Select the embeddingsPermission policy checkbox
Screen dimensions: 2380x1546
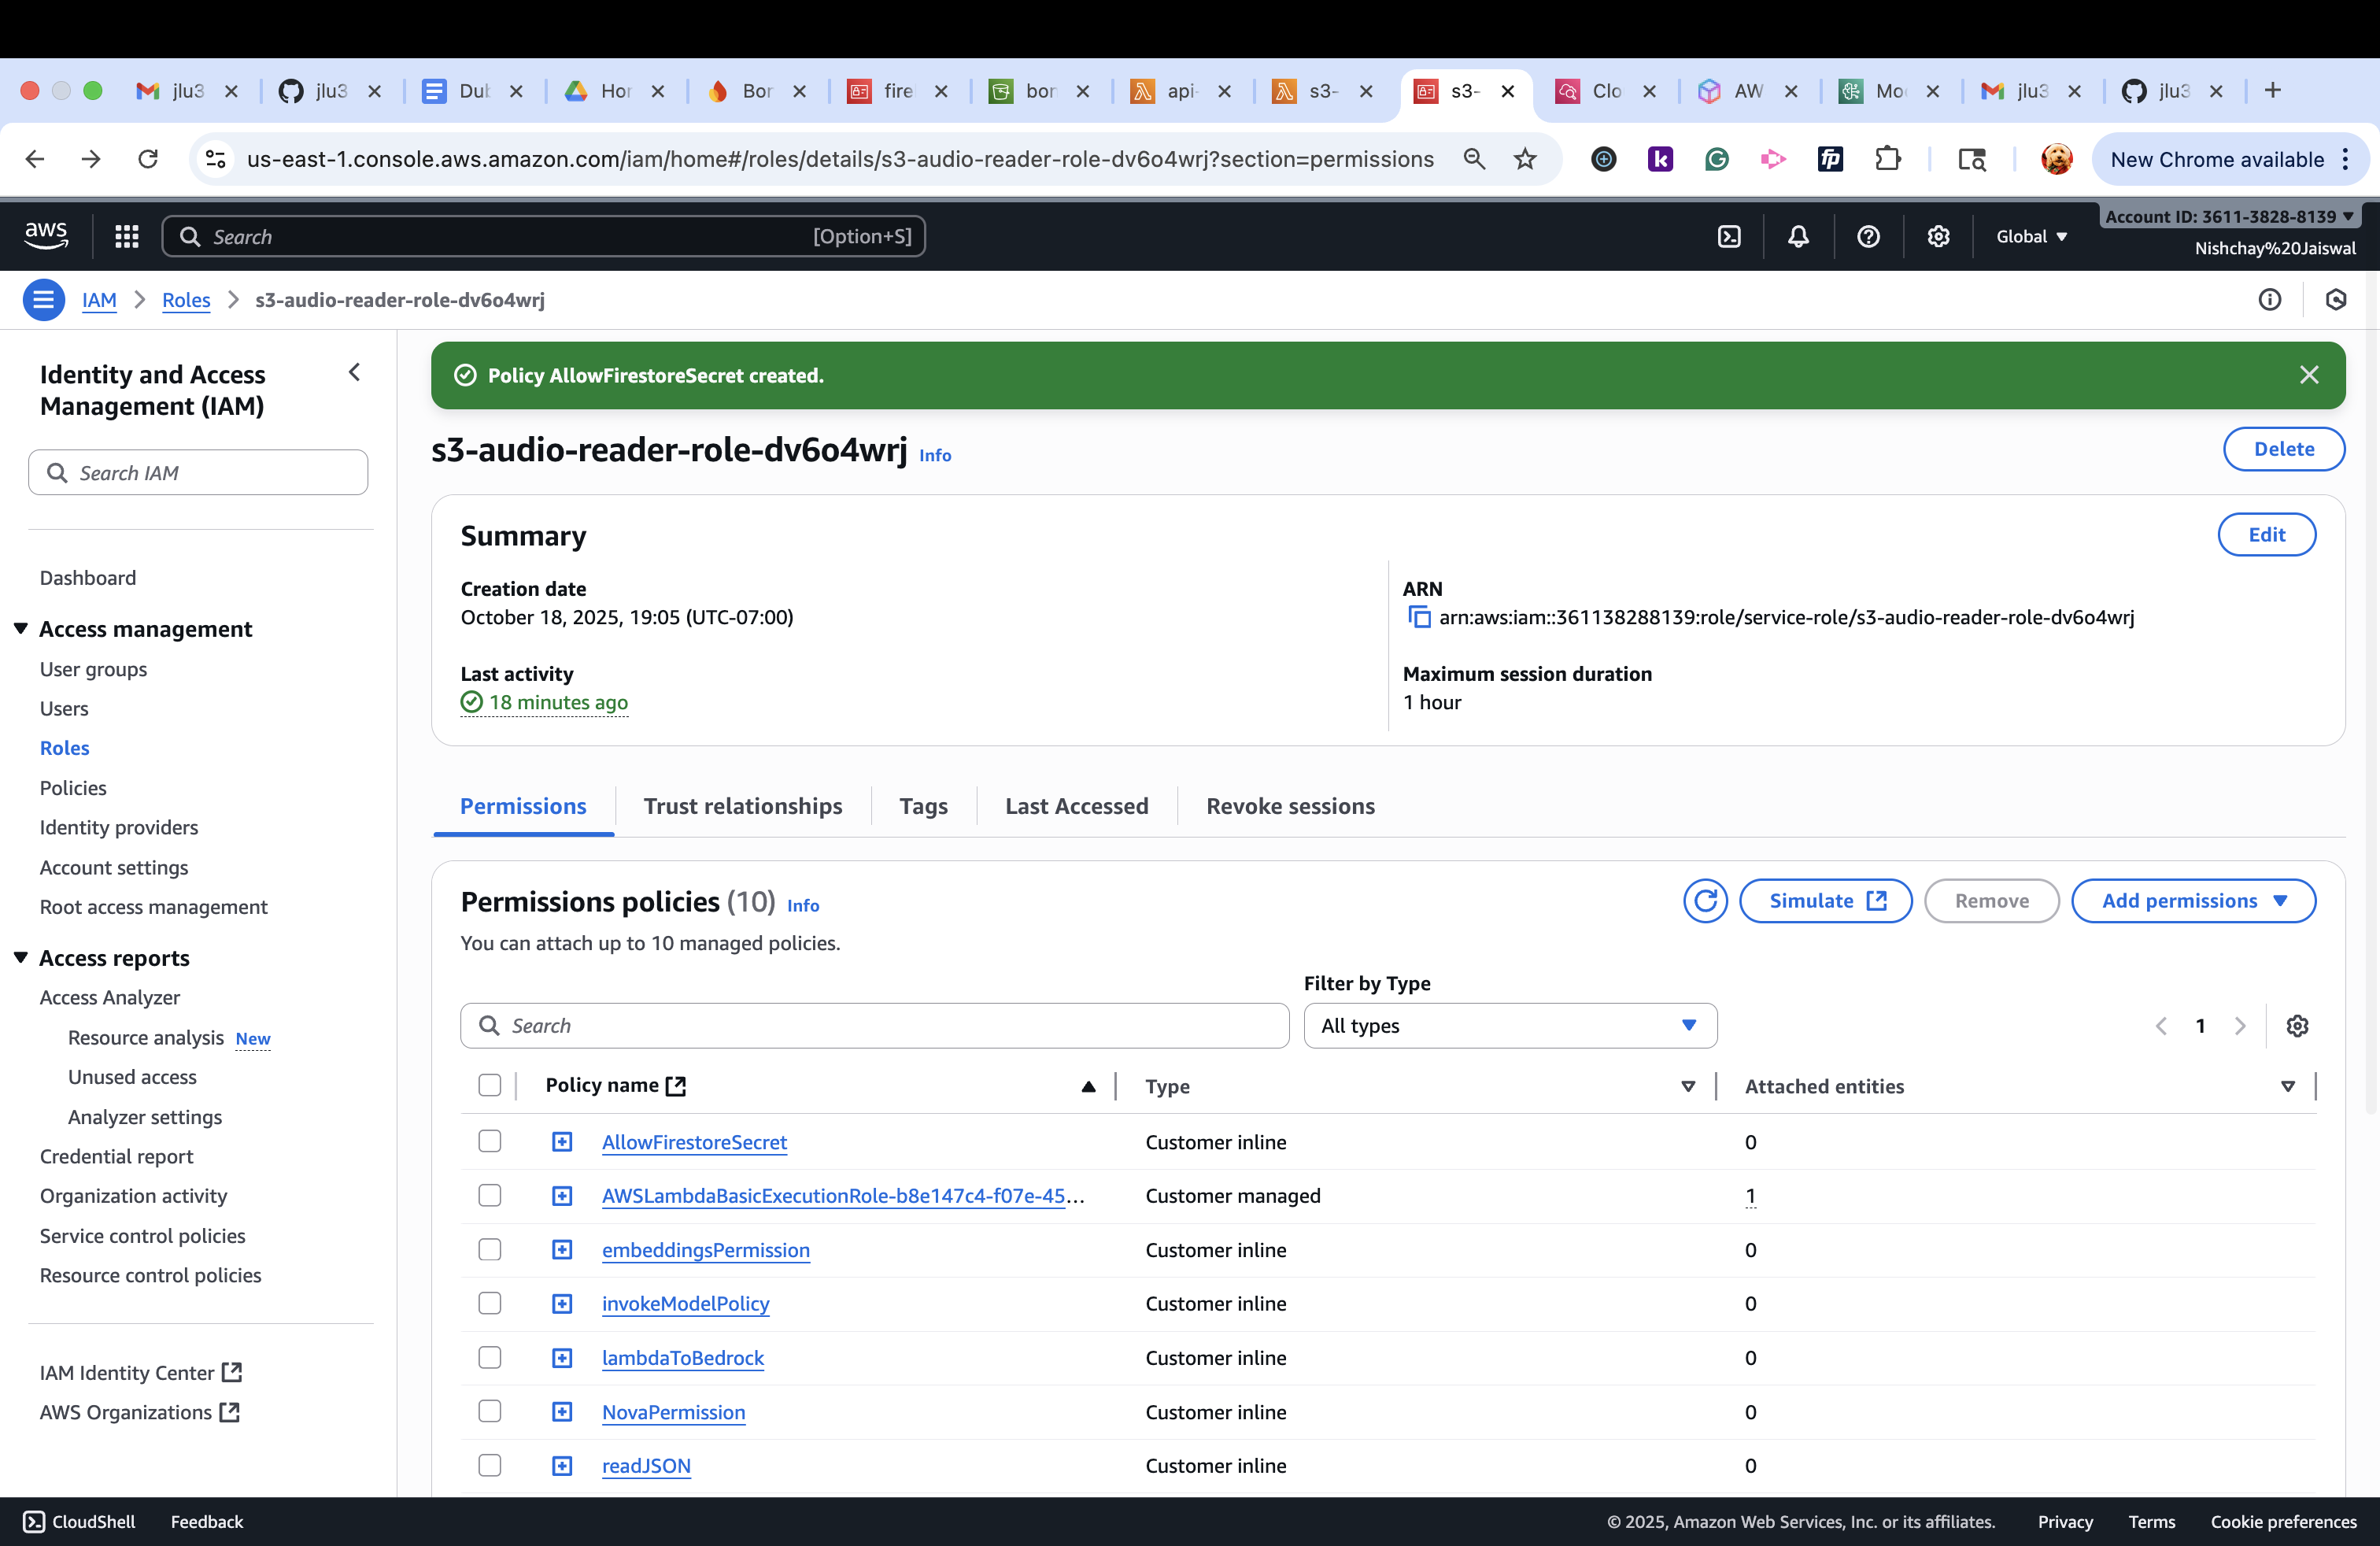[490, 1250]
